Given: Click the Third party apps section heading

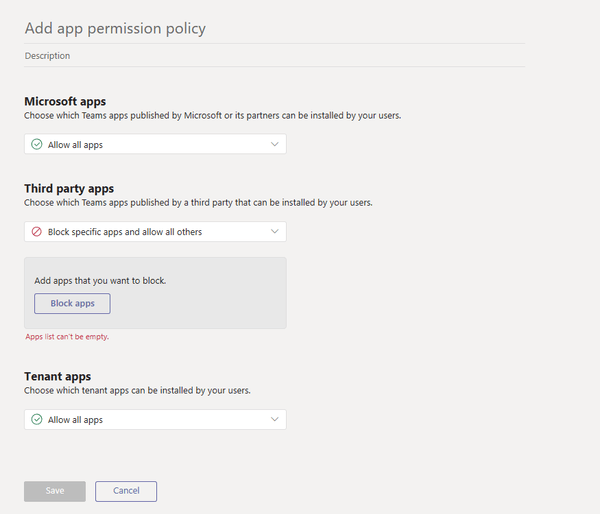Looking at the screenshot, I should [x=69, y=188].
